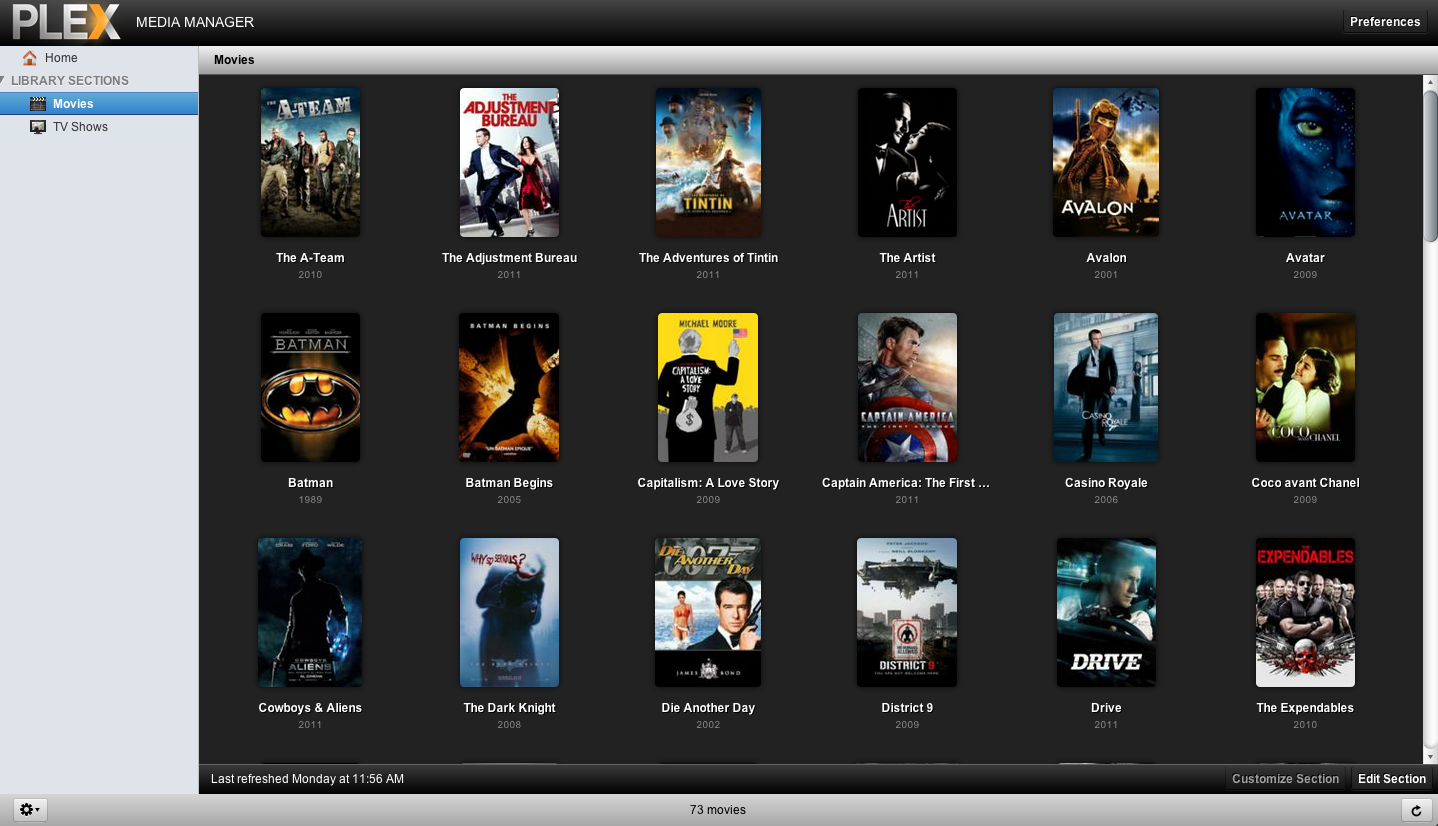Viewport: 1438px width, 826px height.
Task: Click the Plex logo
Action: [x=66, y=22]
